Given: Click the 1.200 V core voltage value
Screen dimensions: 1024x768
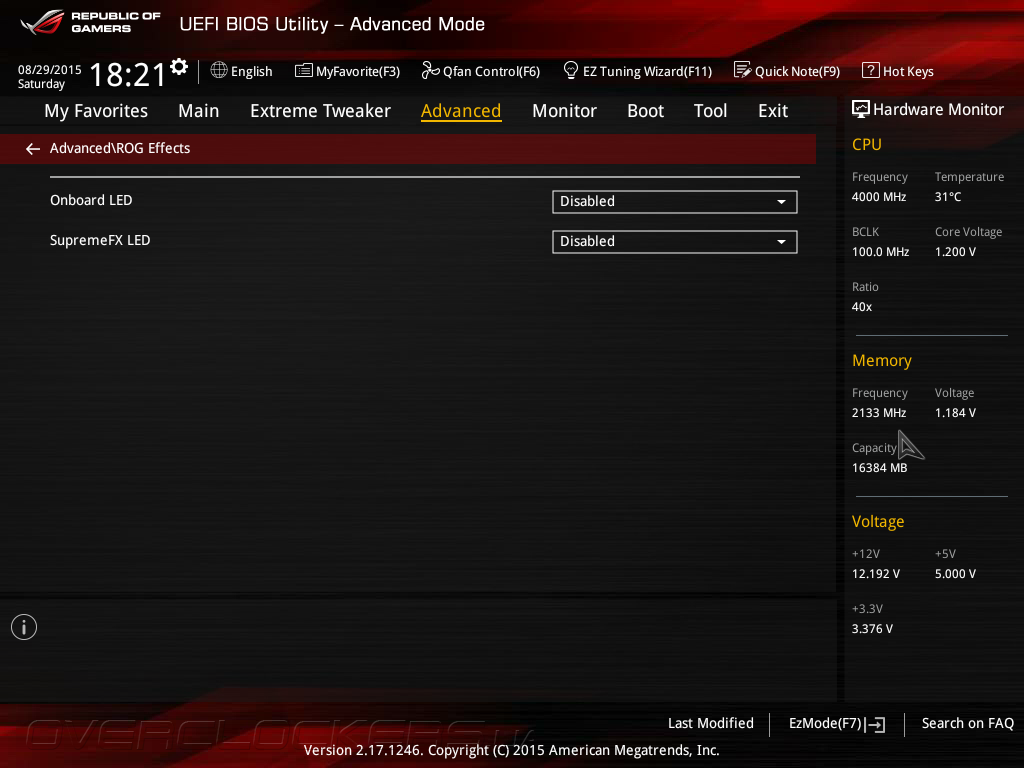Looking at the screenshot, I should pos(955,251).
